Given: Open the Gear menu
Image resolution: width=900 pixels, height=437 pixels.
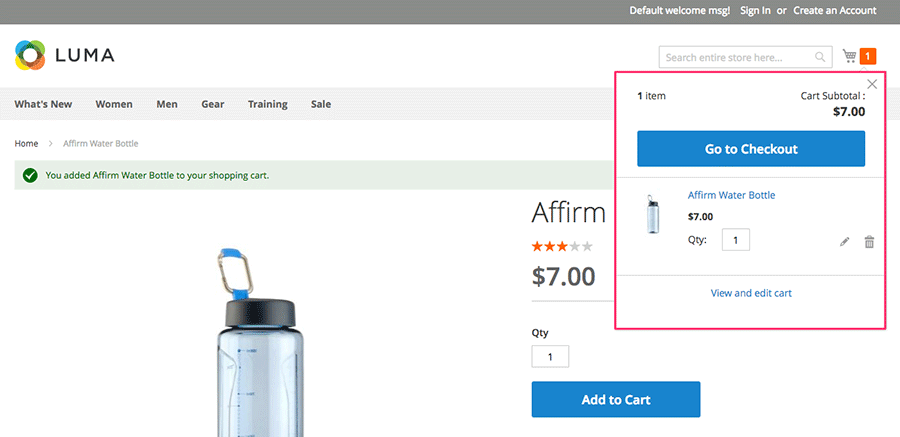Looking at the screenshot, I should point(213,104).
